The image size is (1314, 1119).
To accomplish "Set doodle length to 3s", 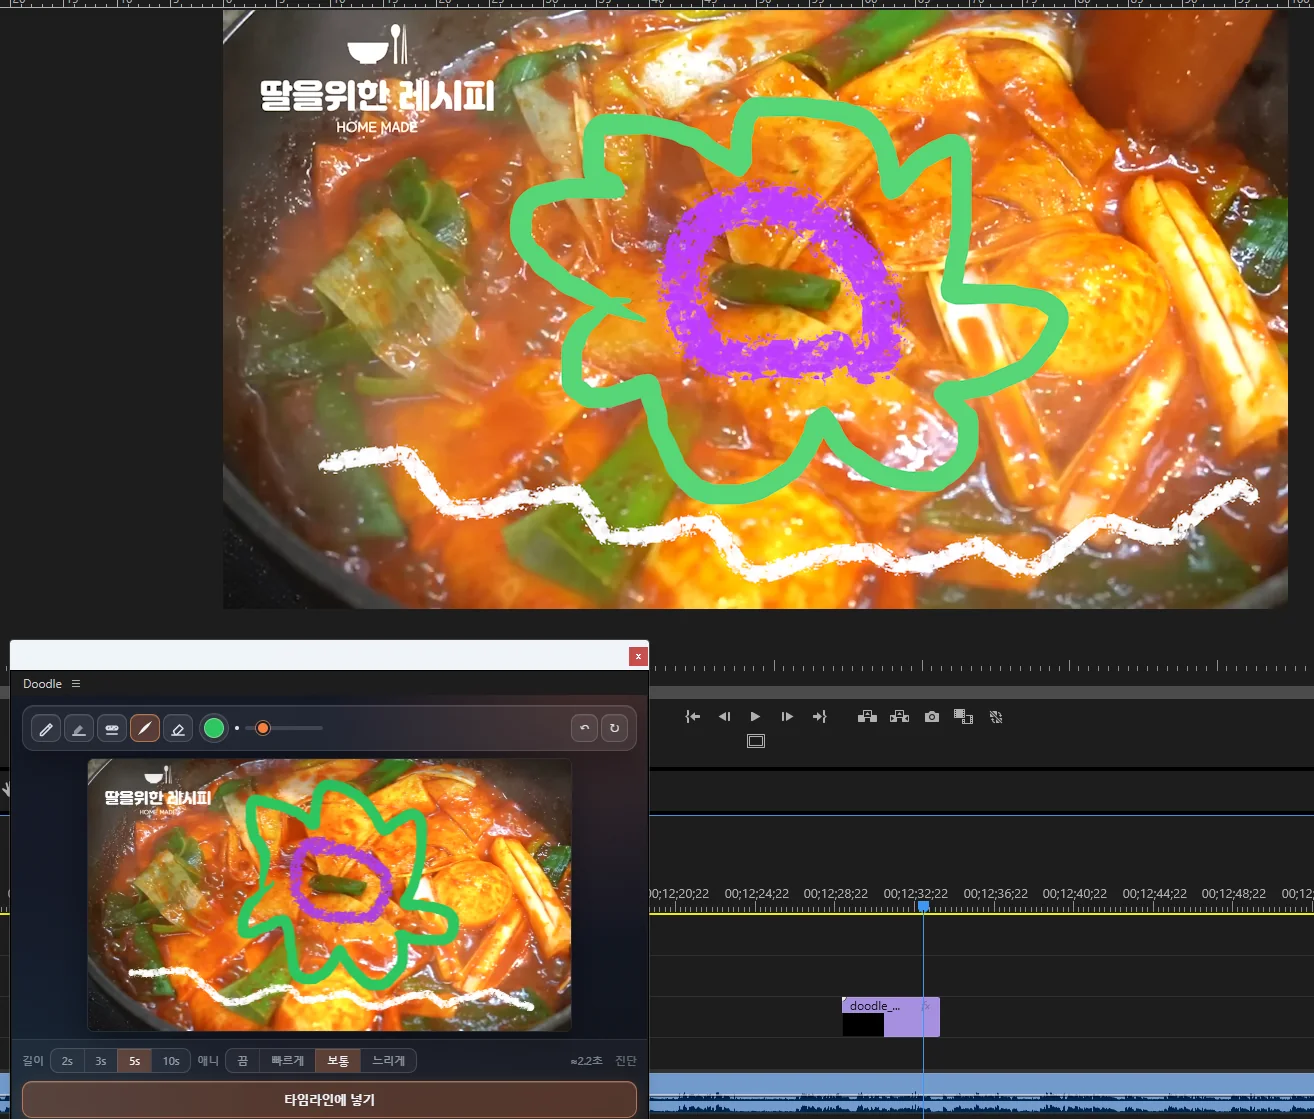I will 101,1061.
